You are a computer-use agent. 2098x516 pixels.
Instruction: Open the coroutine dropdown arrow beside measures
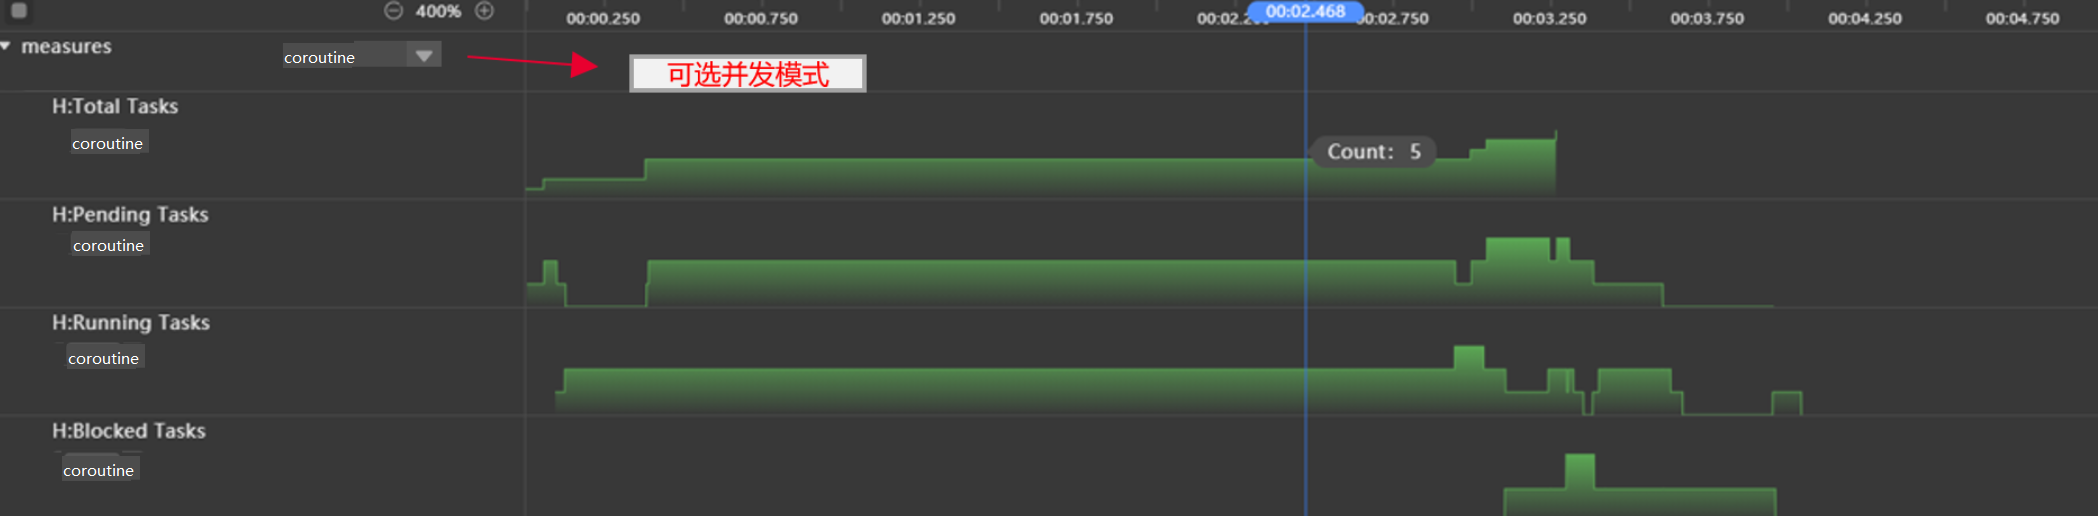(424, 56)
